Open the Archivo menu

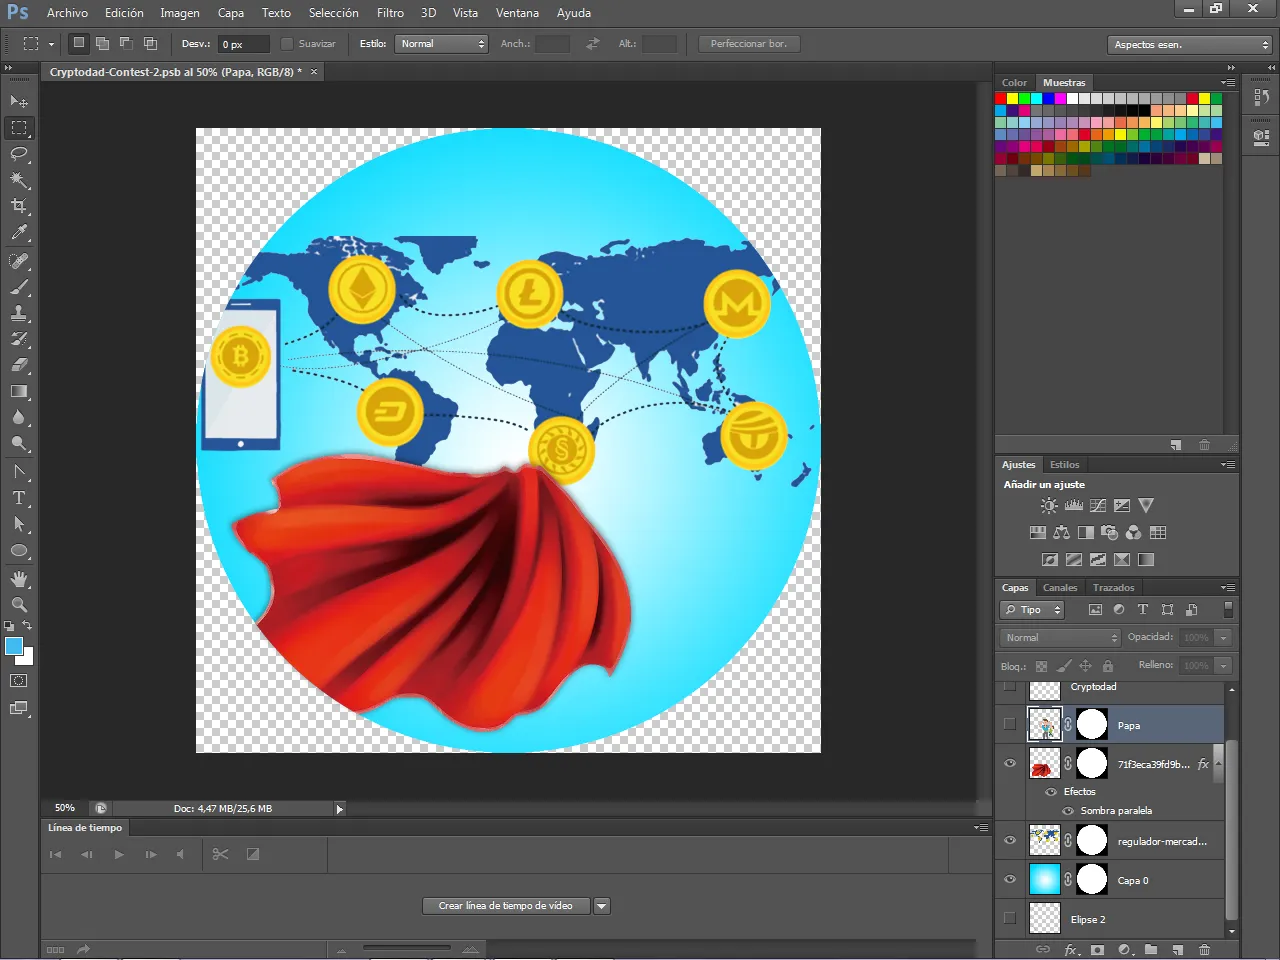click(67, 13)
